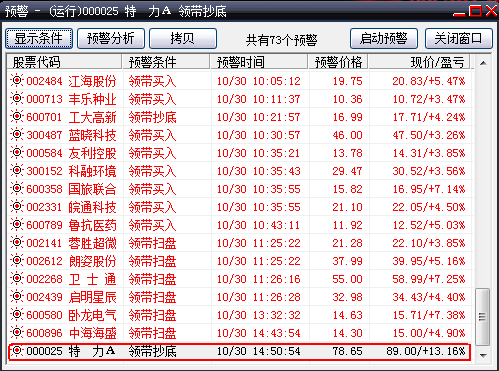Select stock 300487 蓝晓科技

71,135
